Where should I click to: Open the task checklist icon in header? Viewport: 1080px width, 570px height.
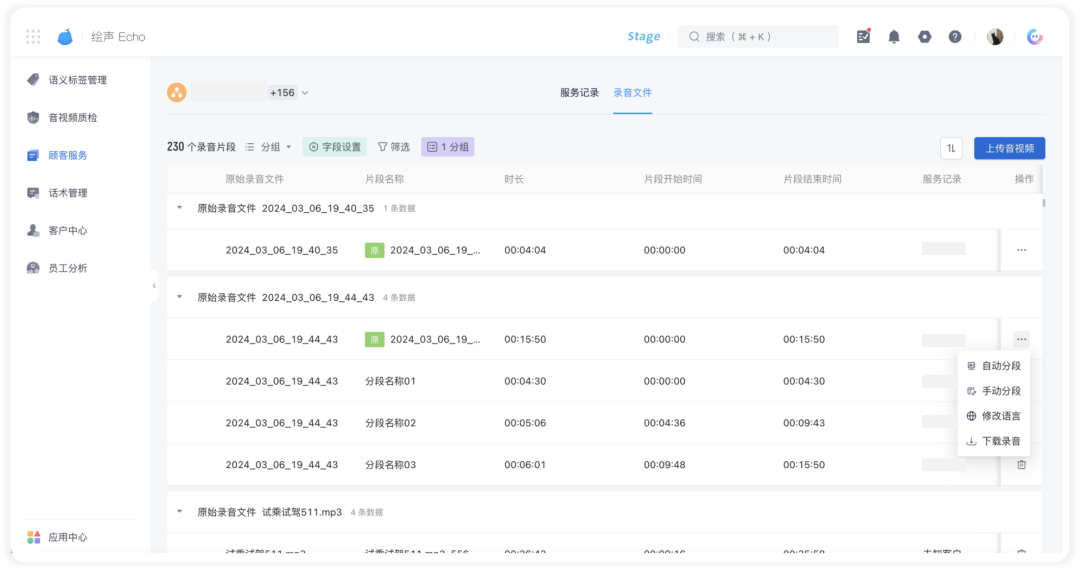click(864, 36)
